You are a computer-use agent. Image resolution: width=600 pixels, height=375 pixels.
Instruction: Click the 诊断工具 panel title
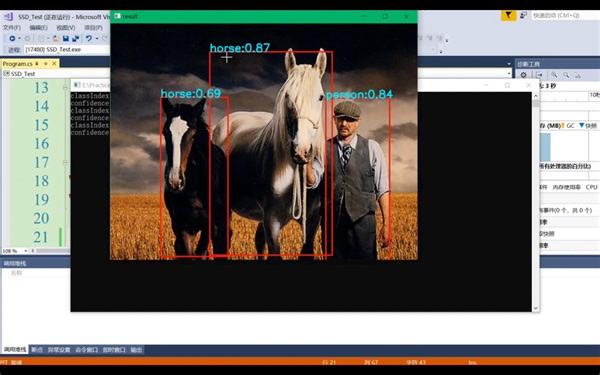528,64
